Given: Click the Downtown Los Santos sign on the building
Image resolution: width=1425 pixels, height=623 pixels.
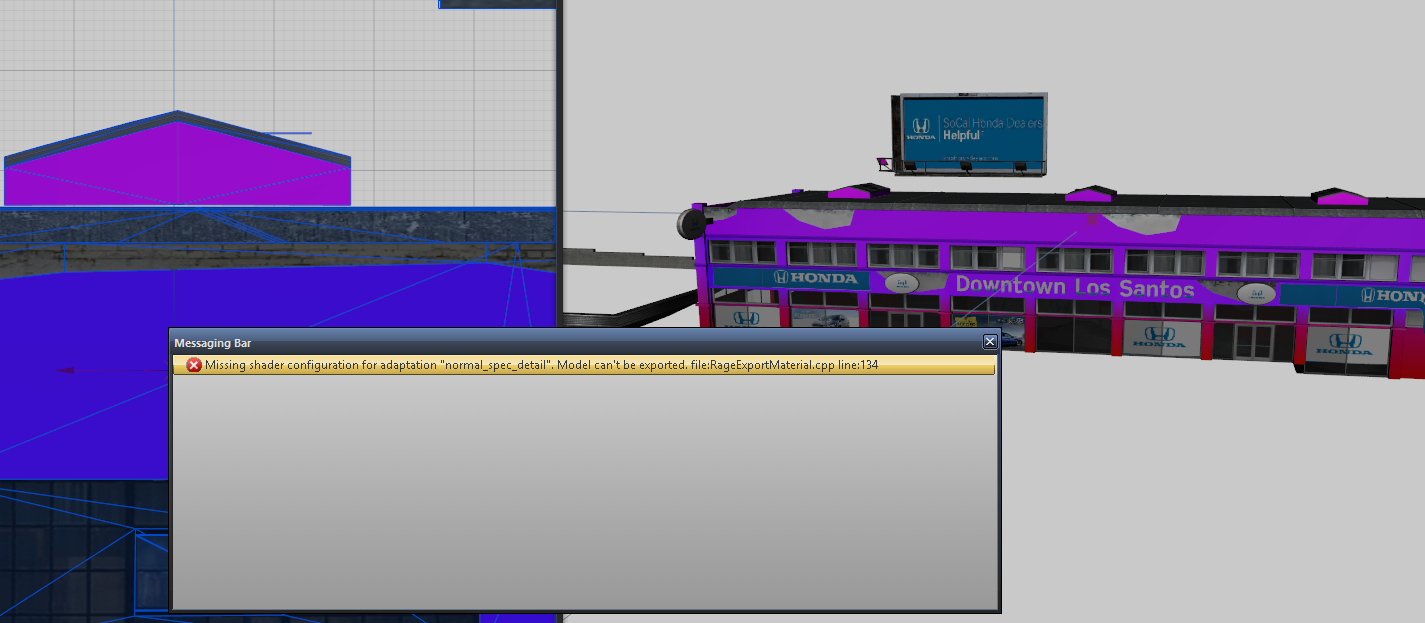Looking at the screenshot, I should point(1074,286).
